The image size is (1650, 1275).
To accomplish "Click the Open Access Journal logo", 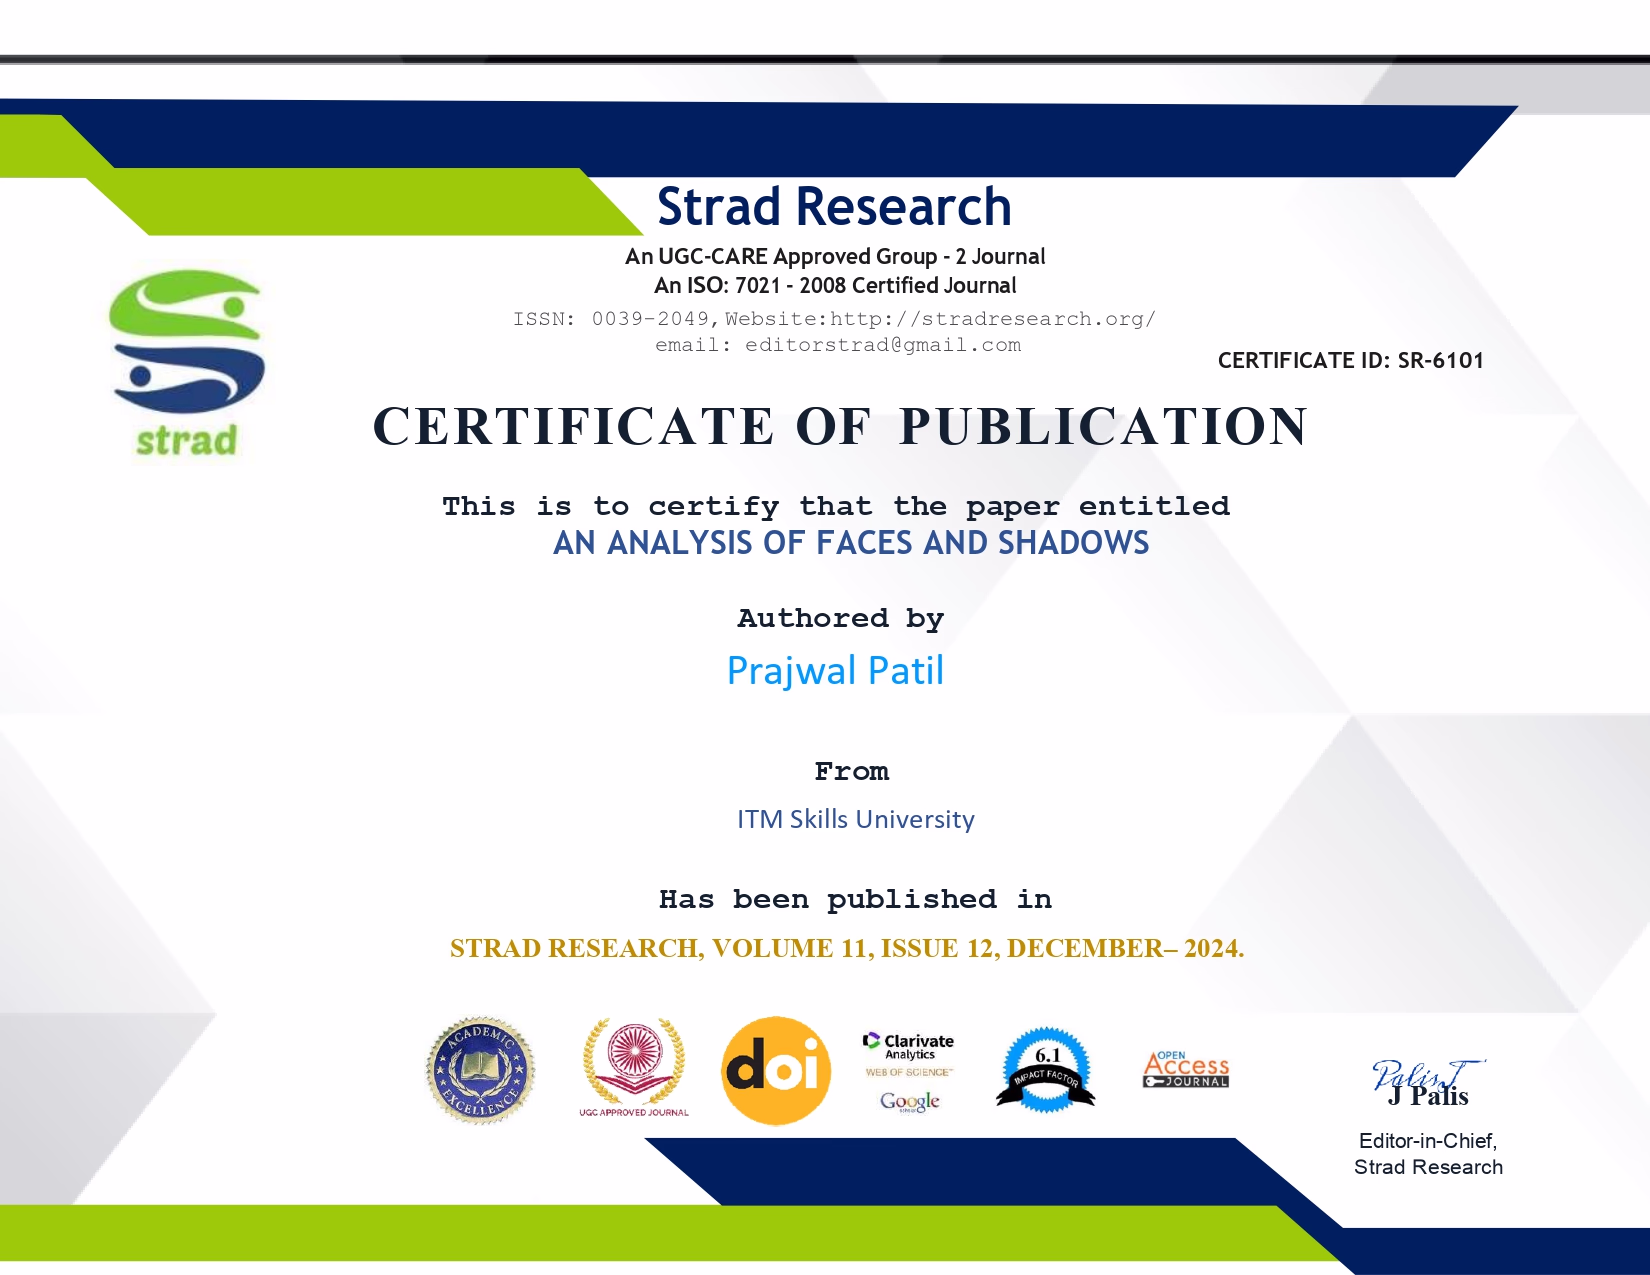I will click(1186, 1069).
